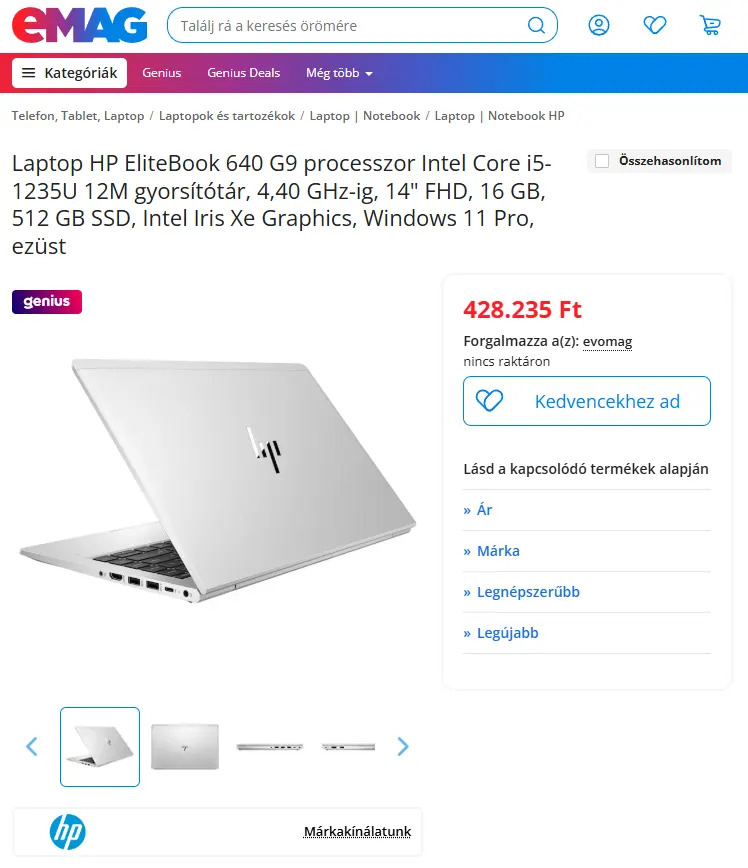Open the Legnépszerűbb related link

528,592
